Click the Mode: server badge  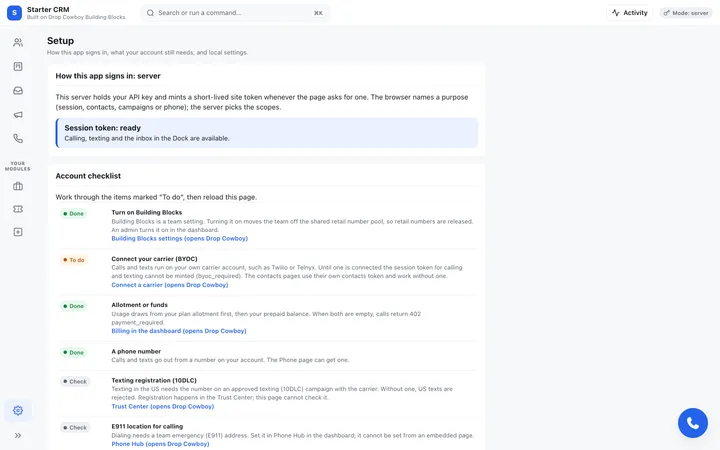point(686,13)
